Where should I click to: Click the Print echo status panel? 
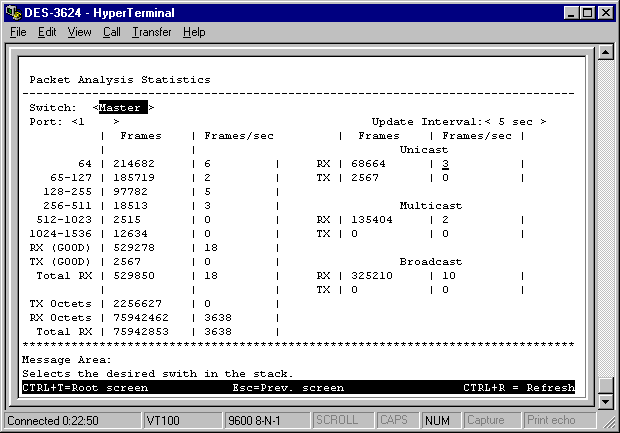551,420
